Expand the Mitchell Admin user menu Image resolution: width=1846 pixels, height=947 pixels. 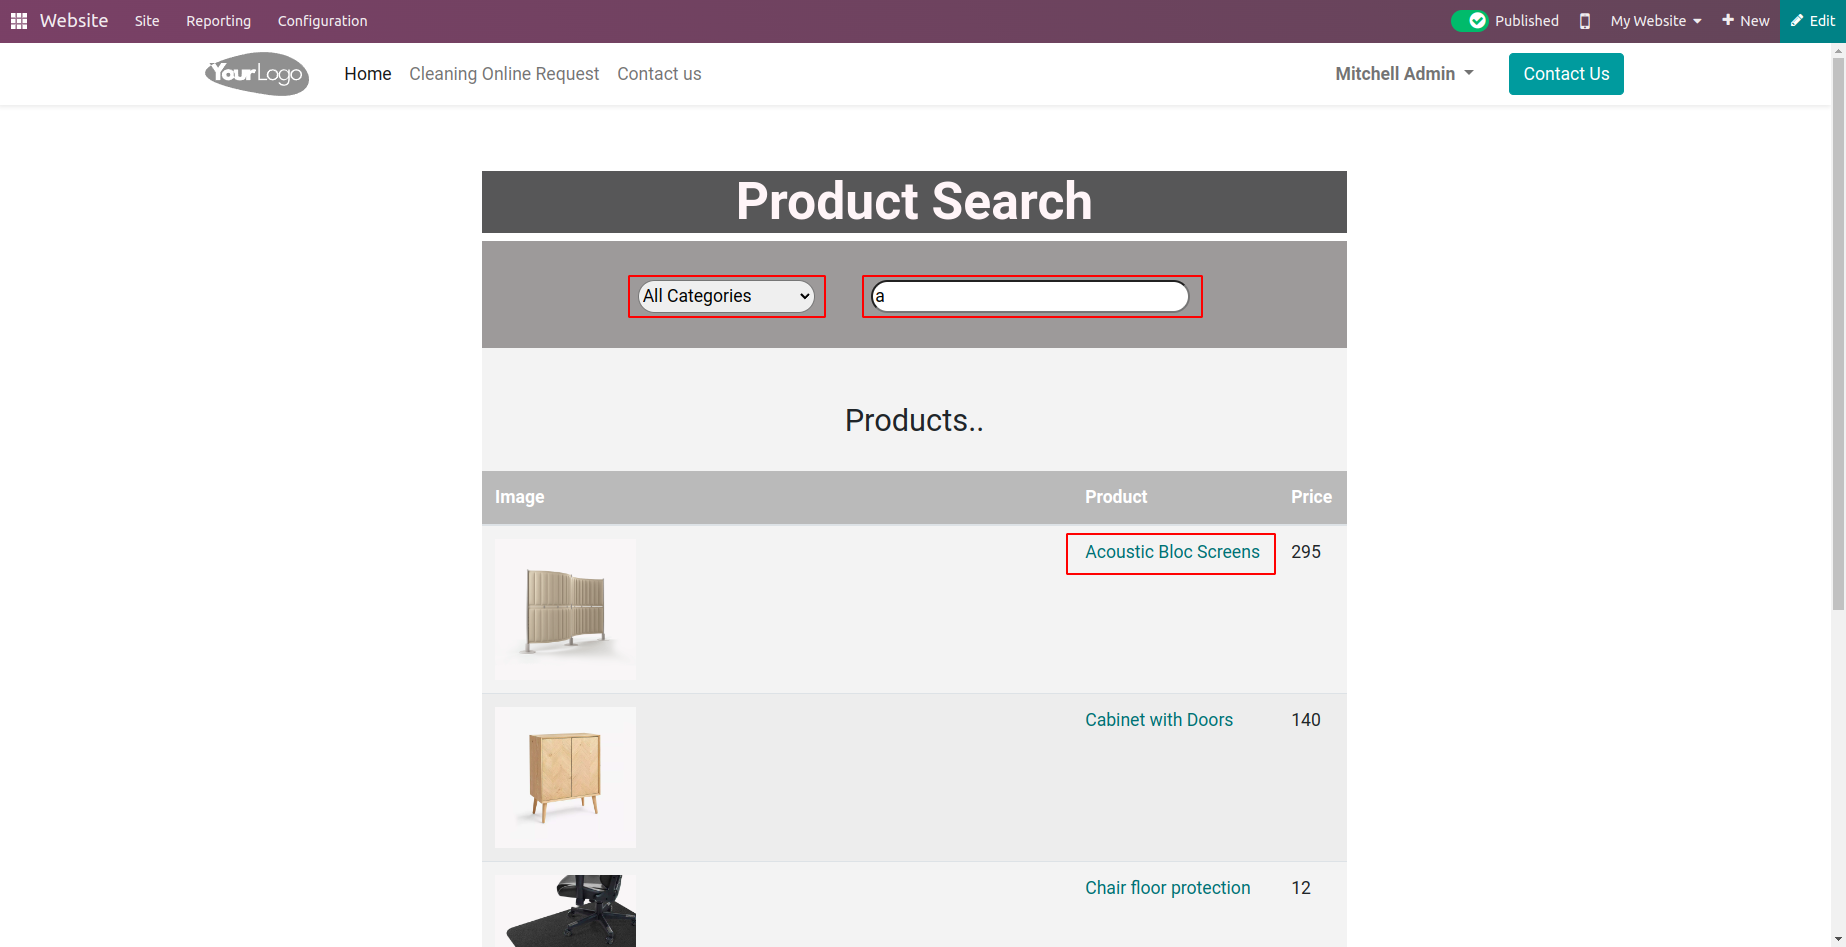coord(1405,74)
